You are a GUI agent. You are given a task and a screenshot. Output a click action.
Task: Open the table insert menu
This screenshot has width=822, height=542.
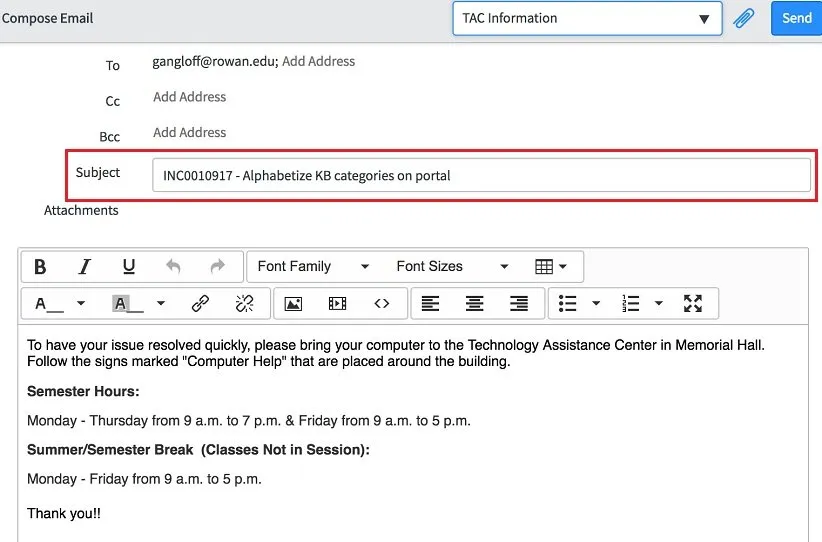point(551,267)
